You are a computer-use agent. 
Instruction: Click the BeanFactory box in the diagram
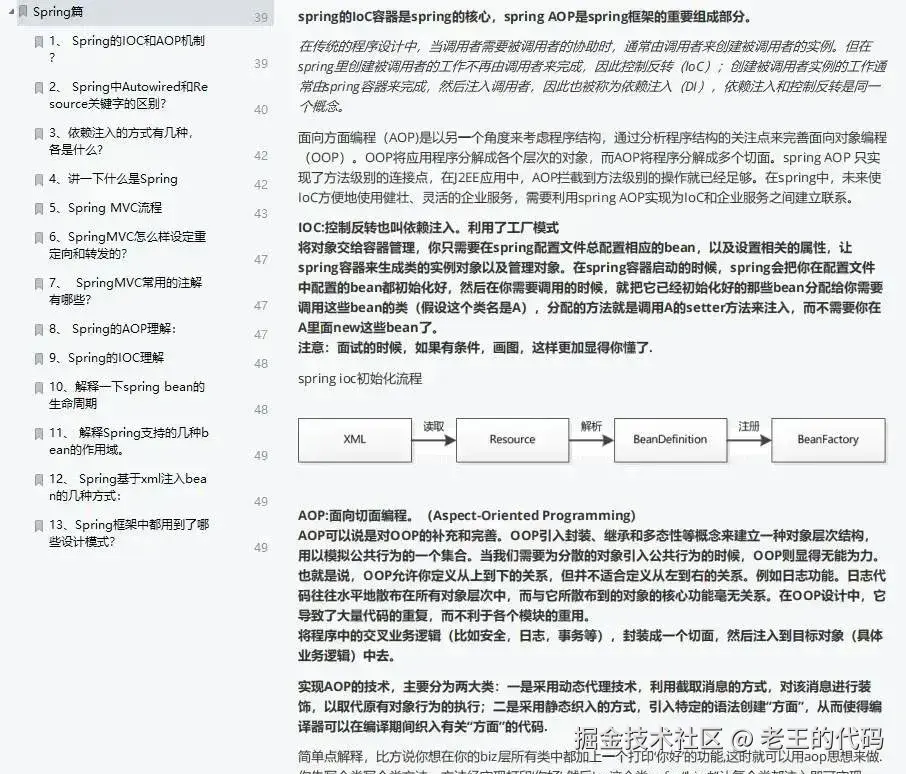(828, 440)
